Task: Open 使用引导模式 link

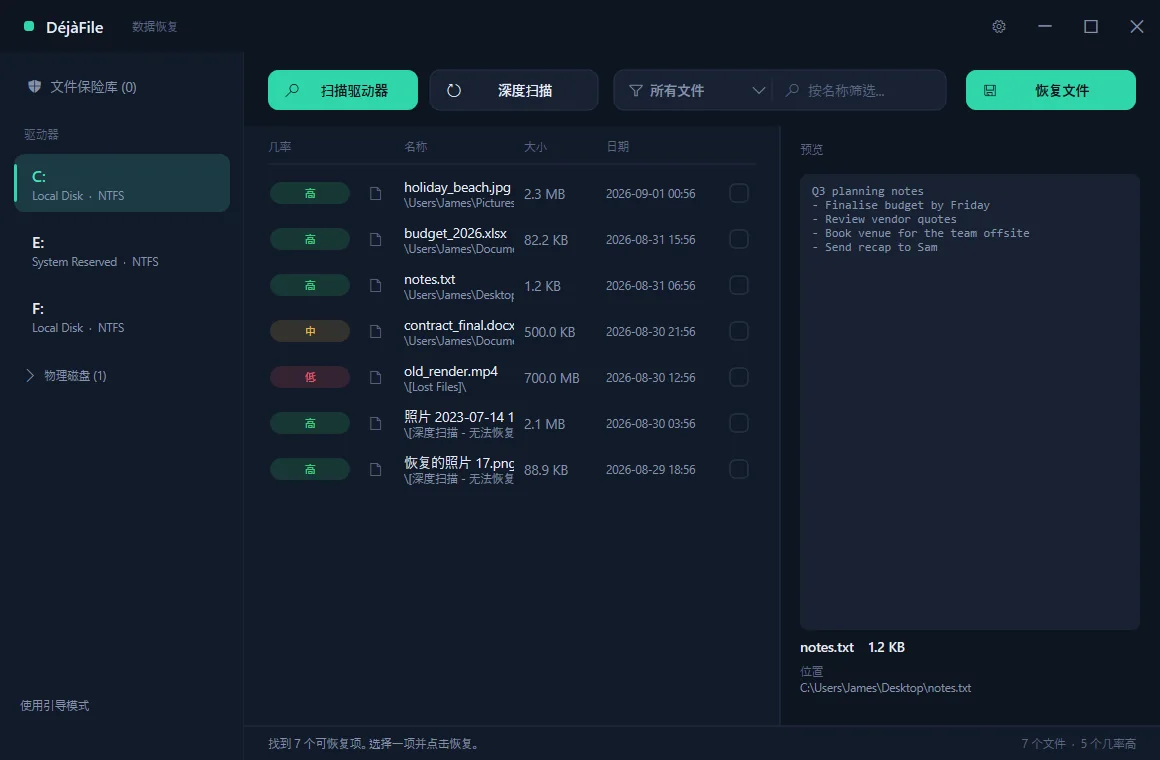Action: coord(55,705)
